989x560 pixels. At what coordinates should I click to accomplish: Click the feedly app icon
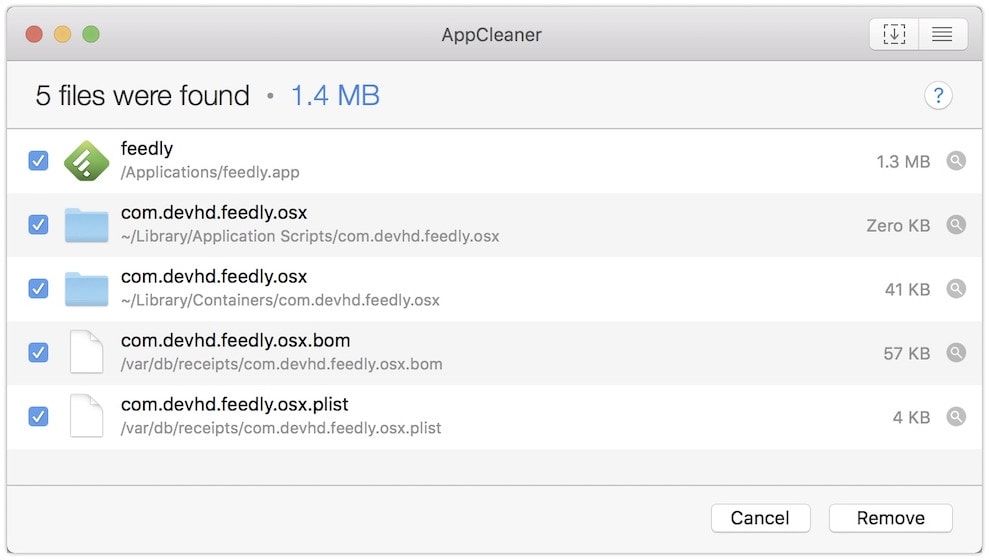86,161
